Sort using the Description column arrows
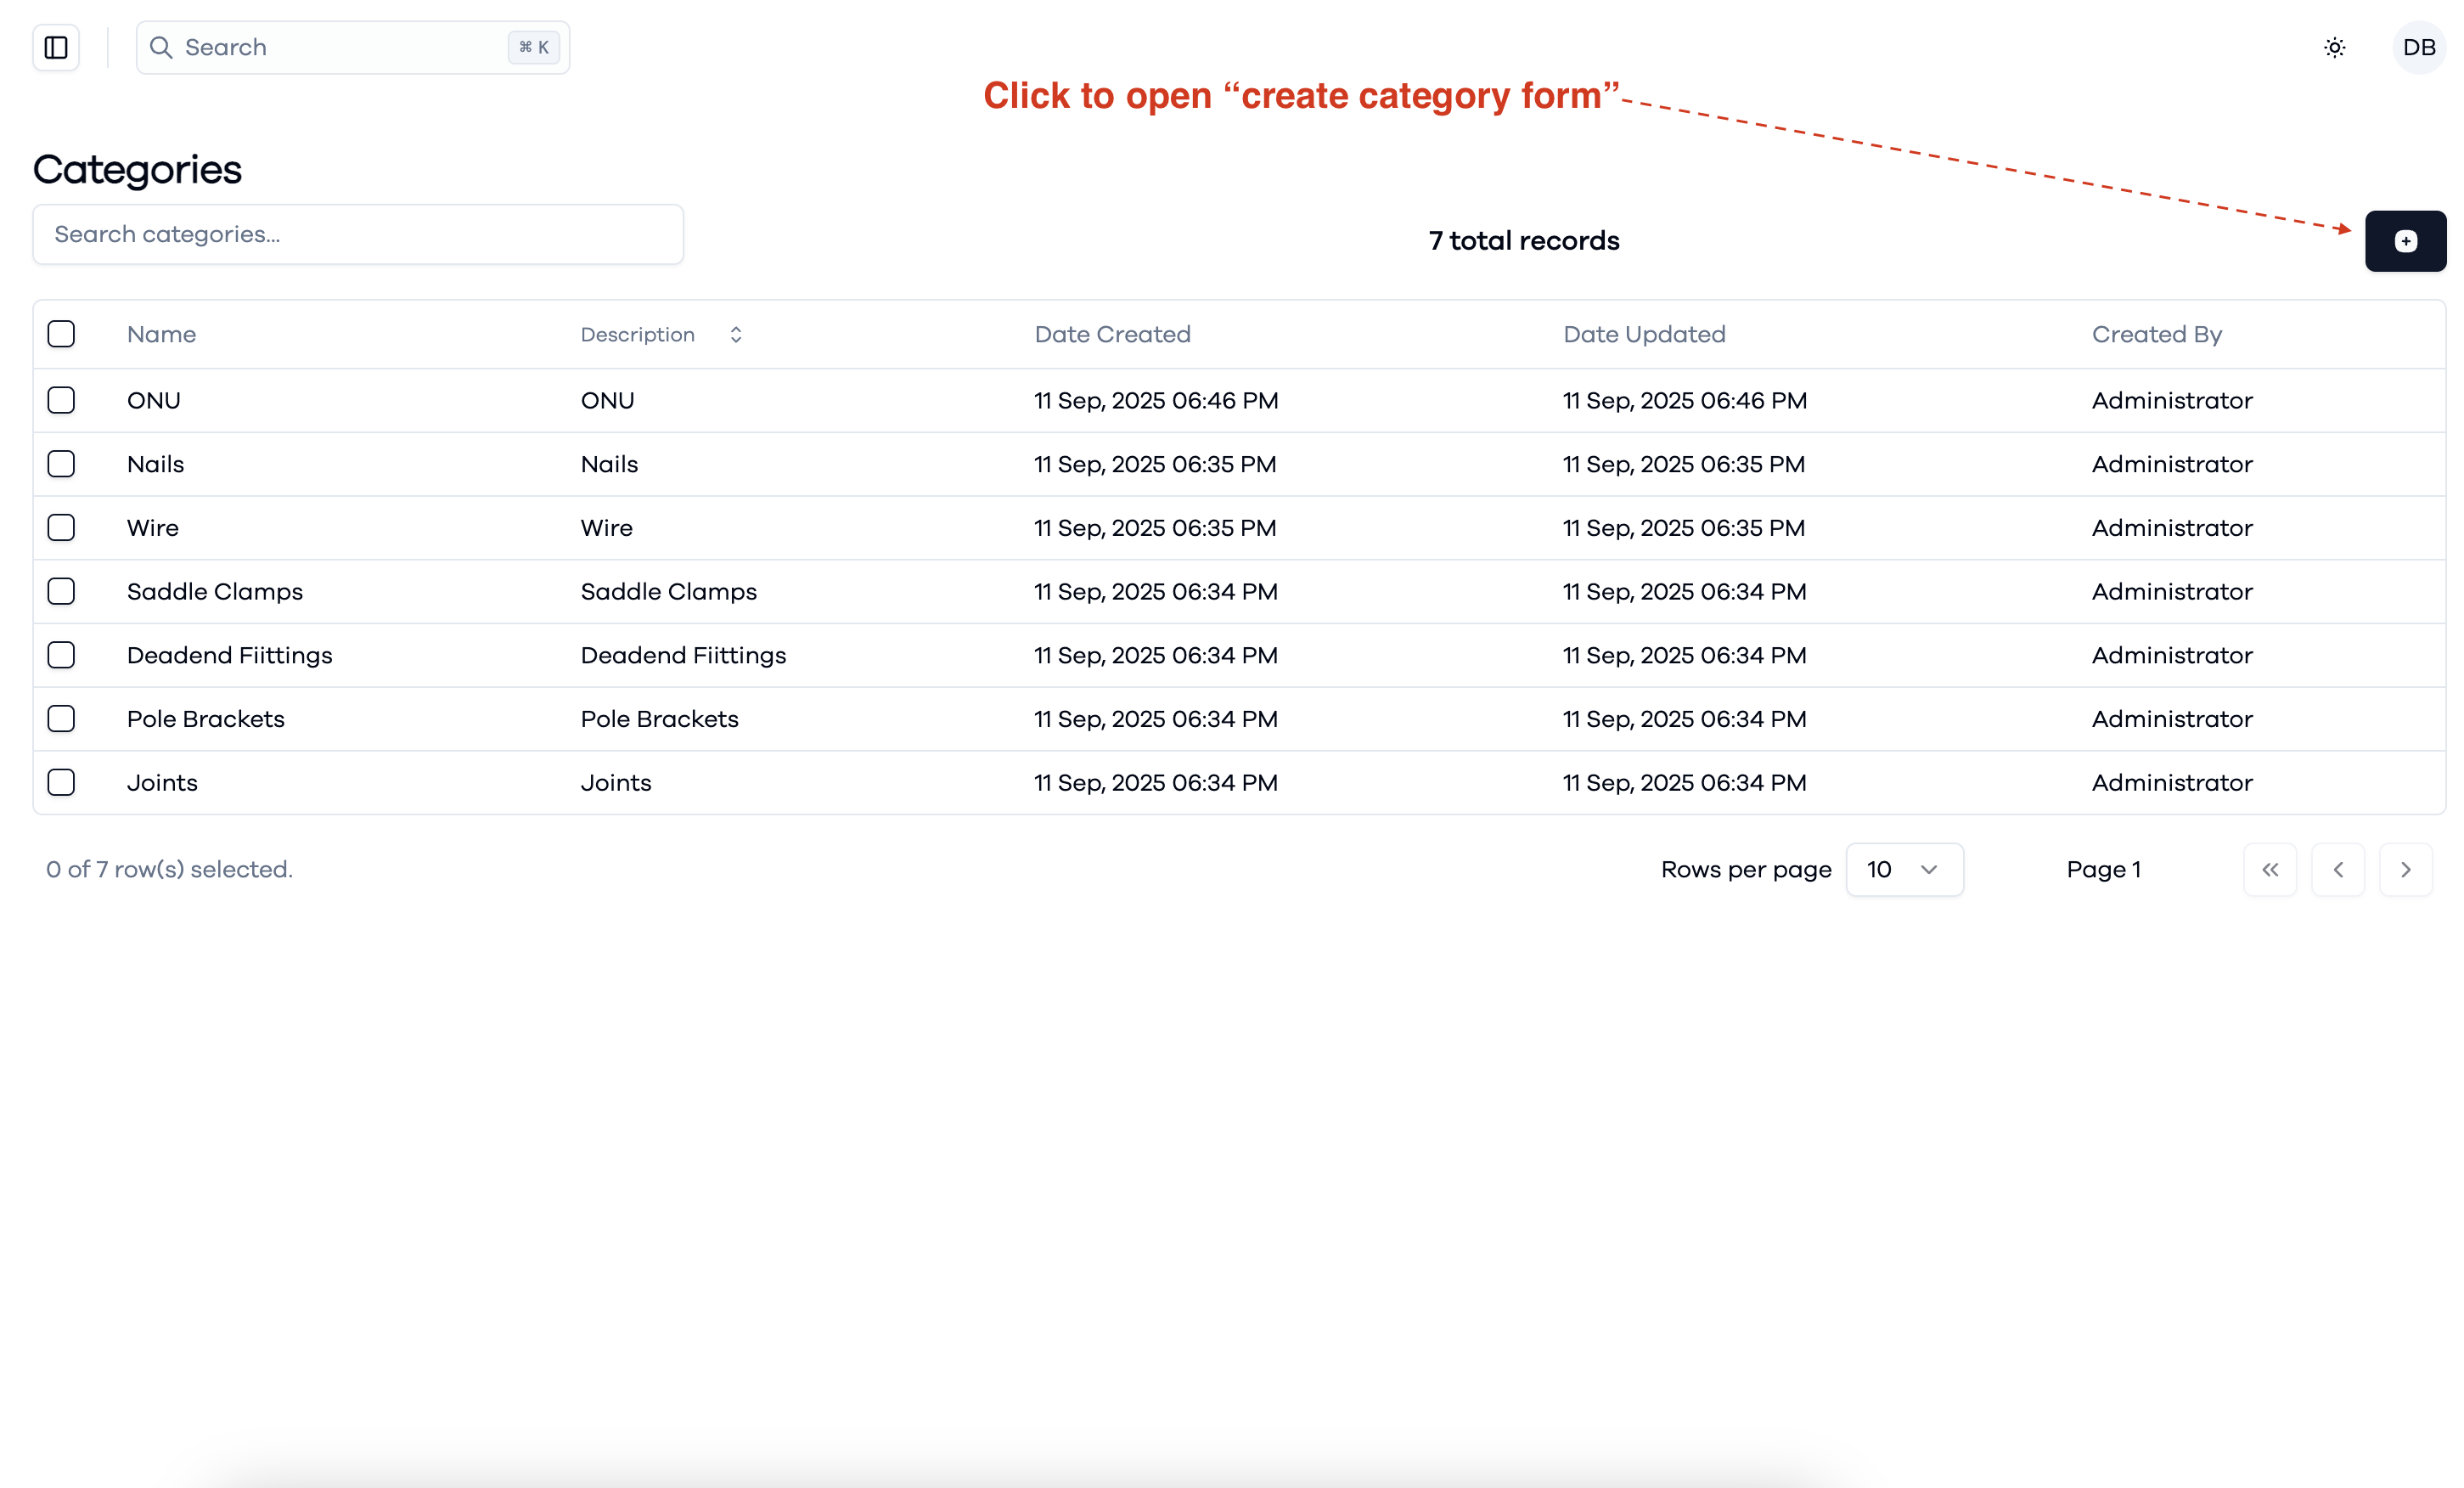This screenshot has width=2464, height=1488. pos(736,334)
